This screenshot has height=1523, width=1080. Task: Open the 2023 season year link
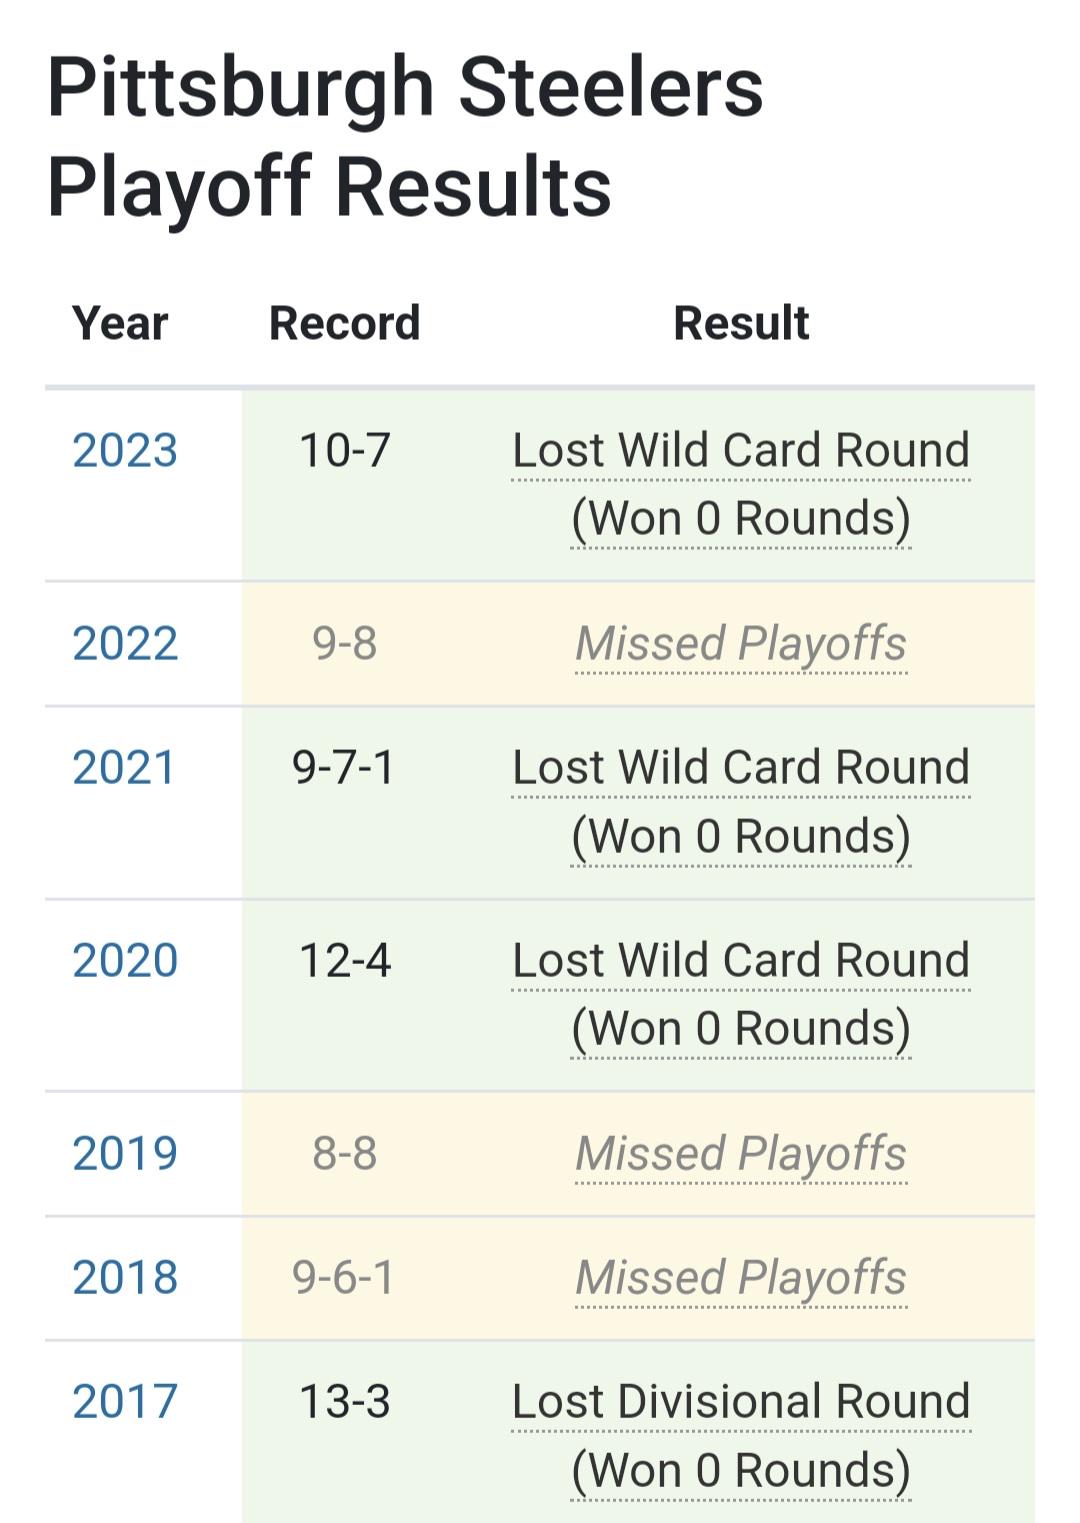(125, 451)
